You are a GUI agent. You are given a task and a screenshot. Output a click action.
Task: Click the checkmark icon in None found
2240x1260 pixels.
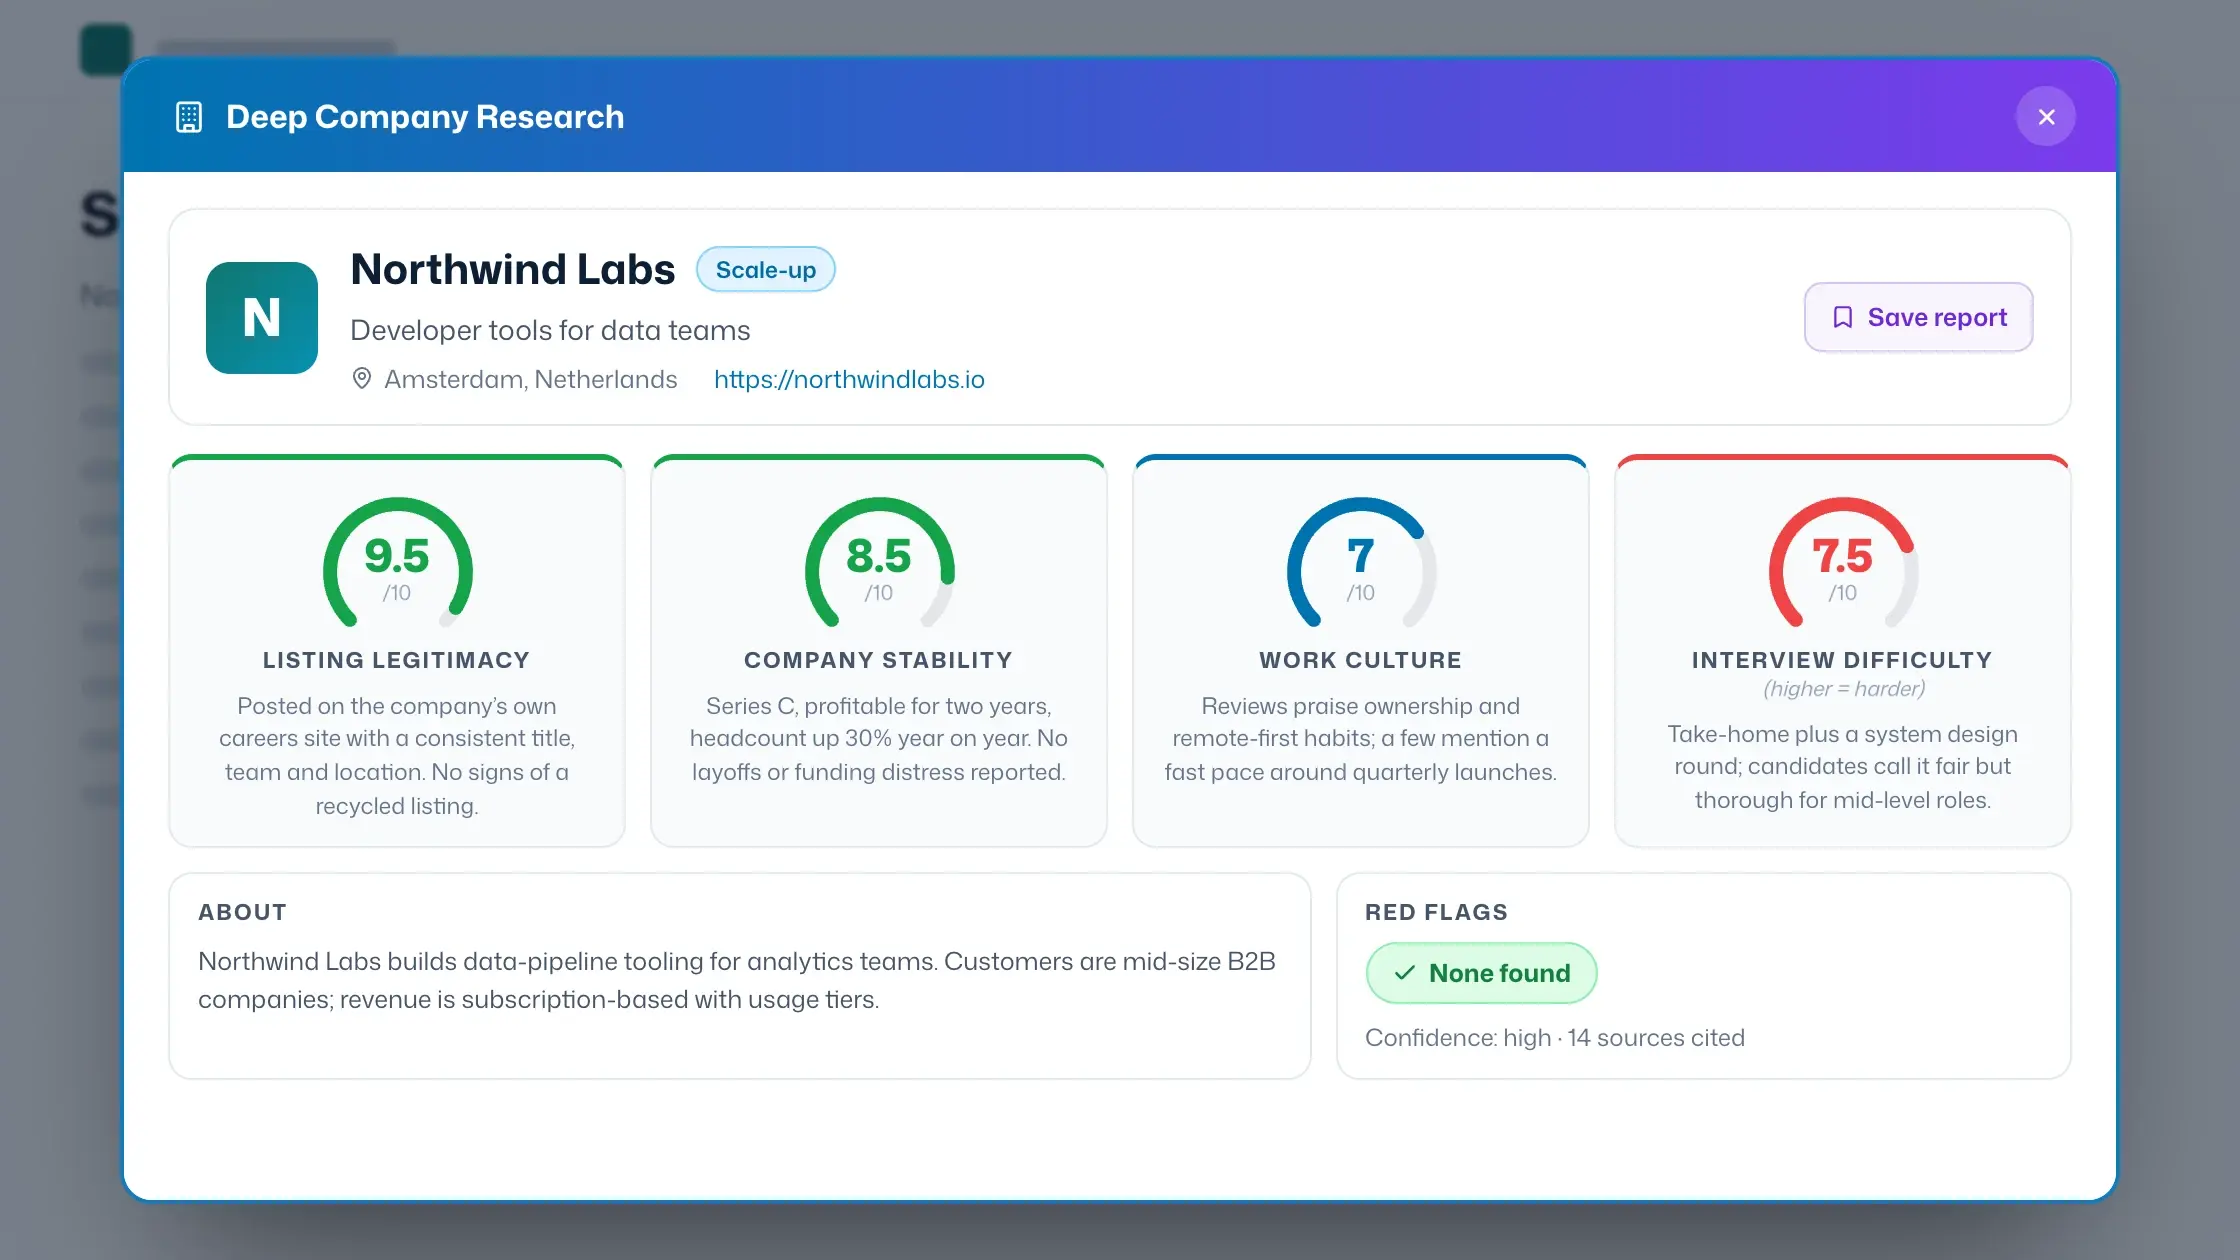click(1405, 973)
